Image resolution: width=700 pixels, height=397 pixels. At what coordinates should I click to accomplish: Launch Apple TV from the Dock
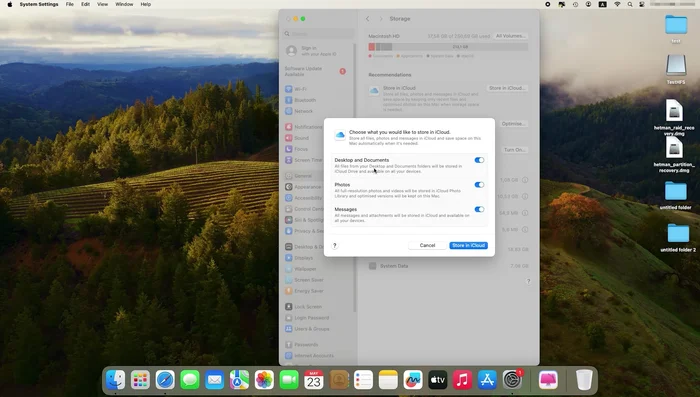438,380
